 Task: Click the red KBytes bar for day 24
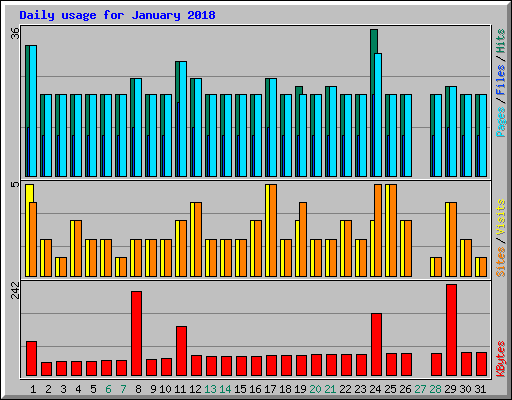(376, 344)
